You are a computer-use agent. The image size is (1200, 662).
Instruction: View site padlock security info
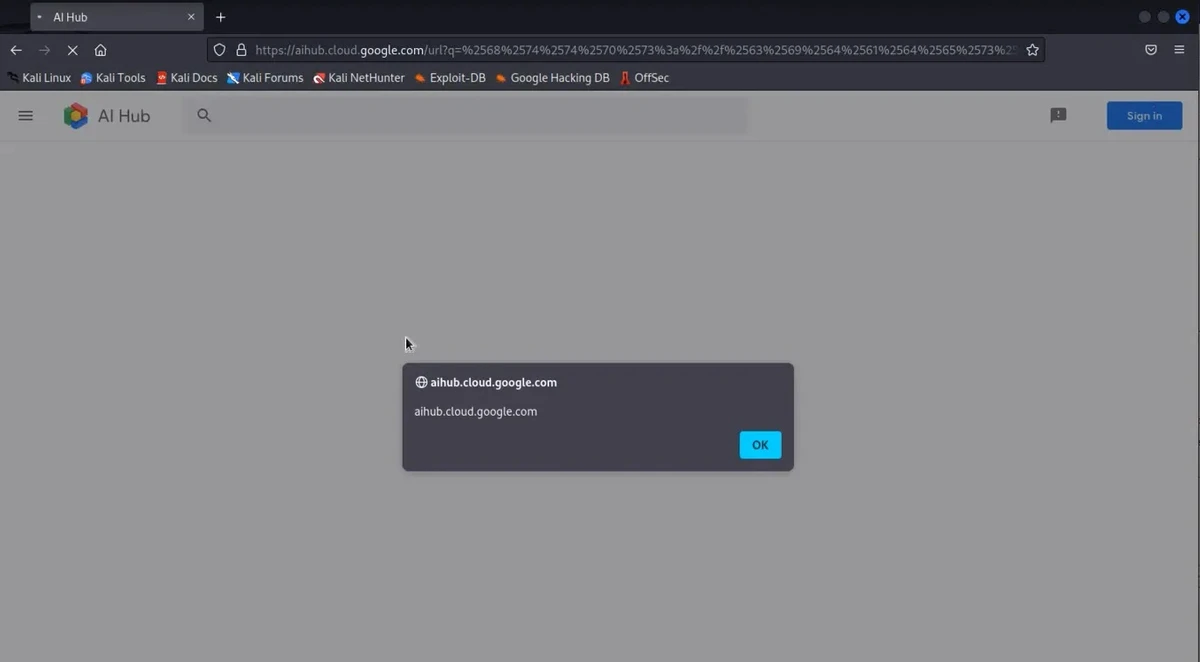point(241,50)
